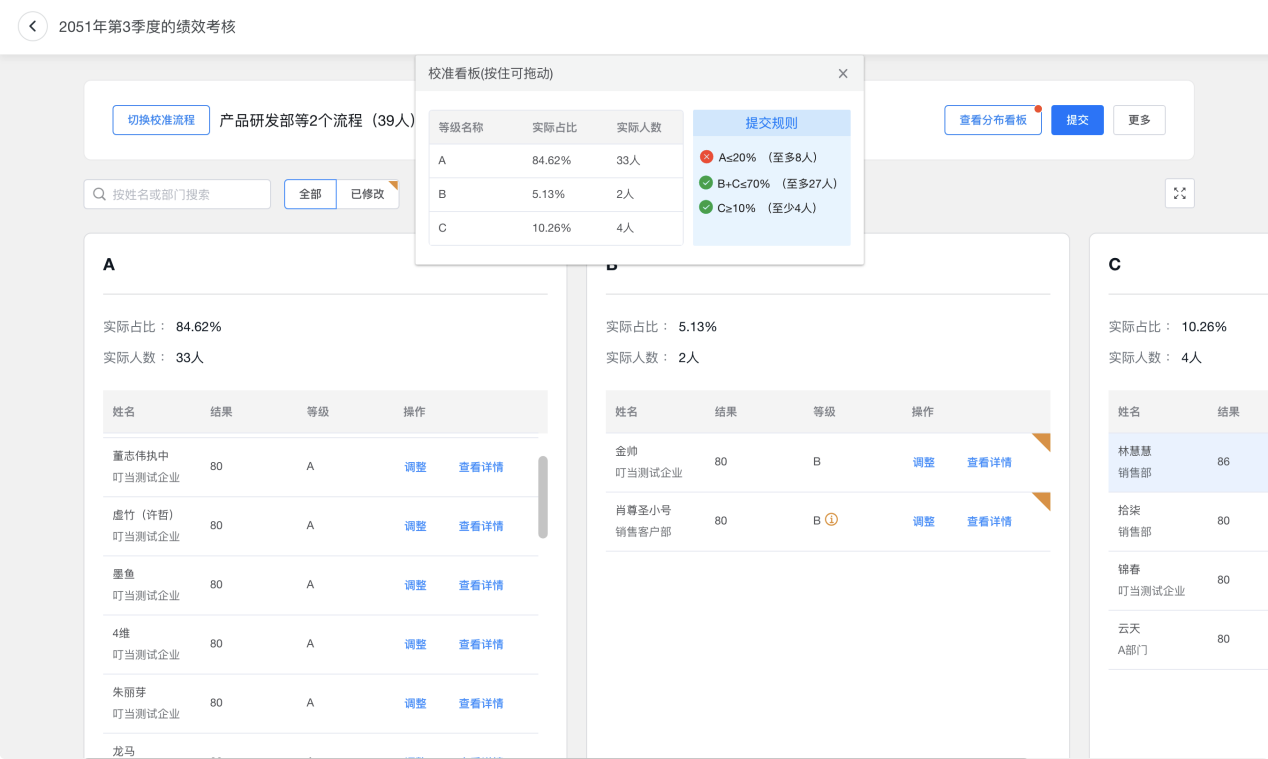Image resolution: width=1268 pixels, height=759 pixels.
Task: Click 切换校准流程 button
Action: 161,120
